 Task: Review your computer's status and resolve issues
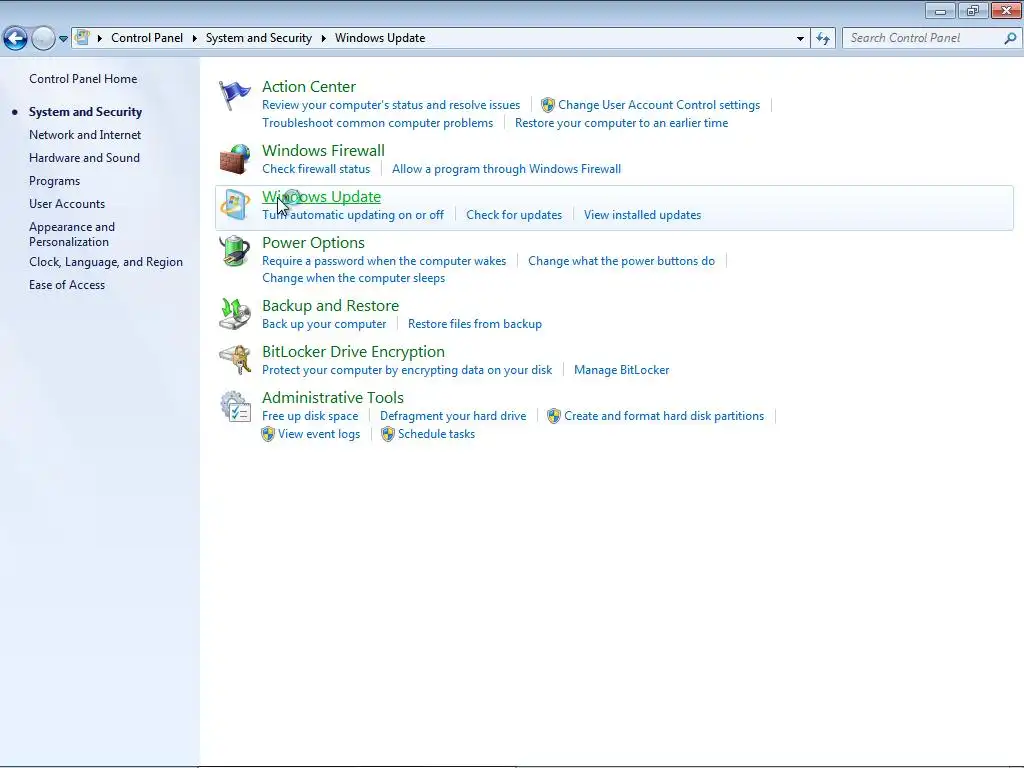(x=391, y=105)
